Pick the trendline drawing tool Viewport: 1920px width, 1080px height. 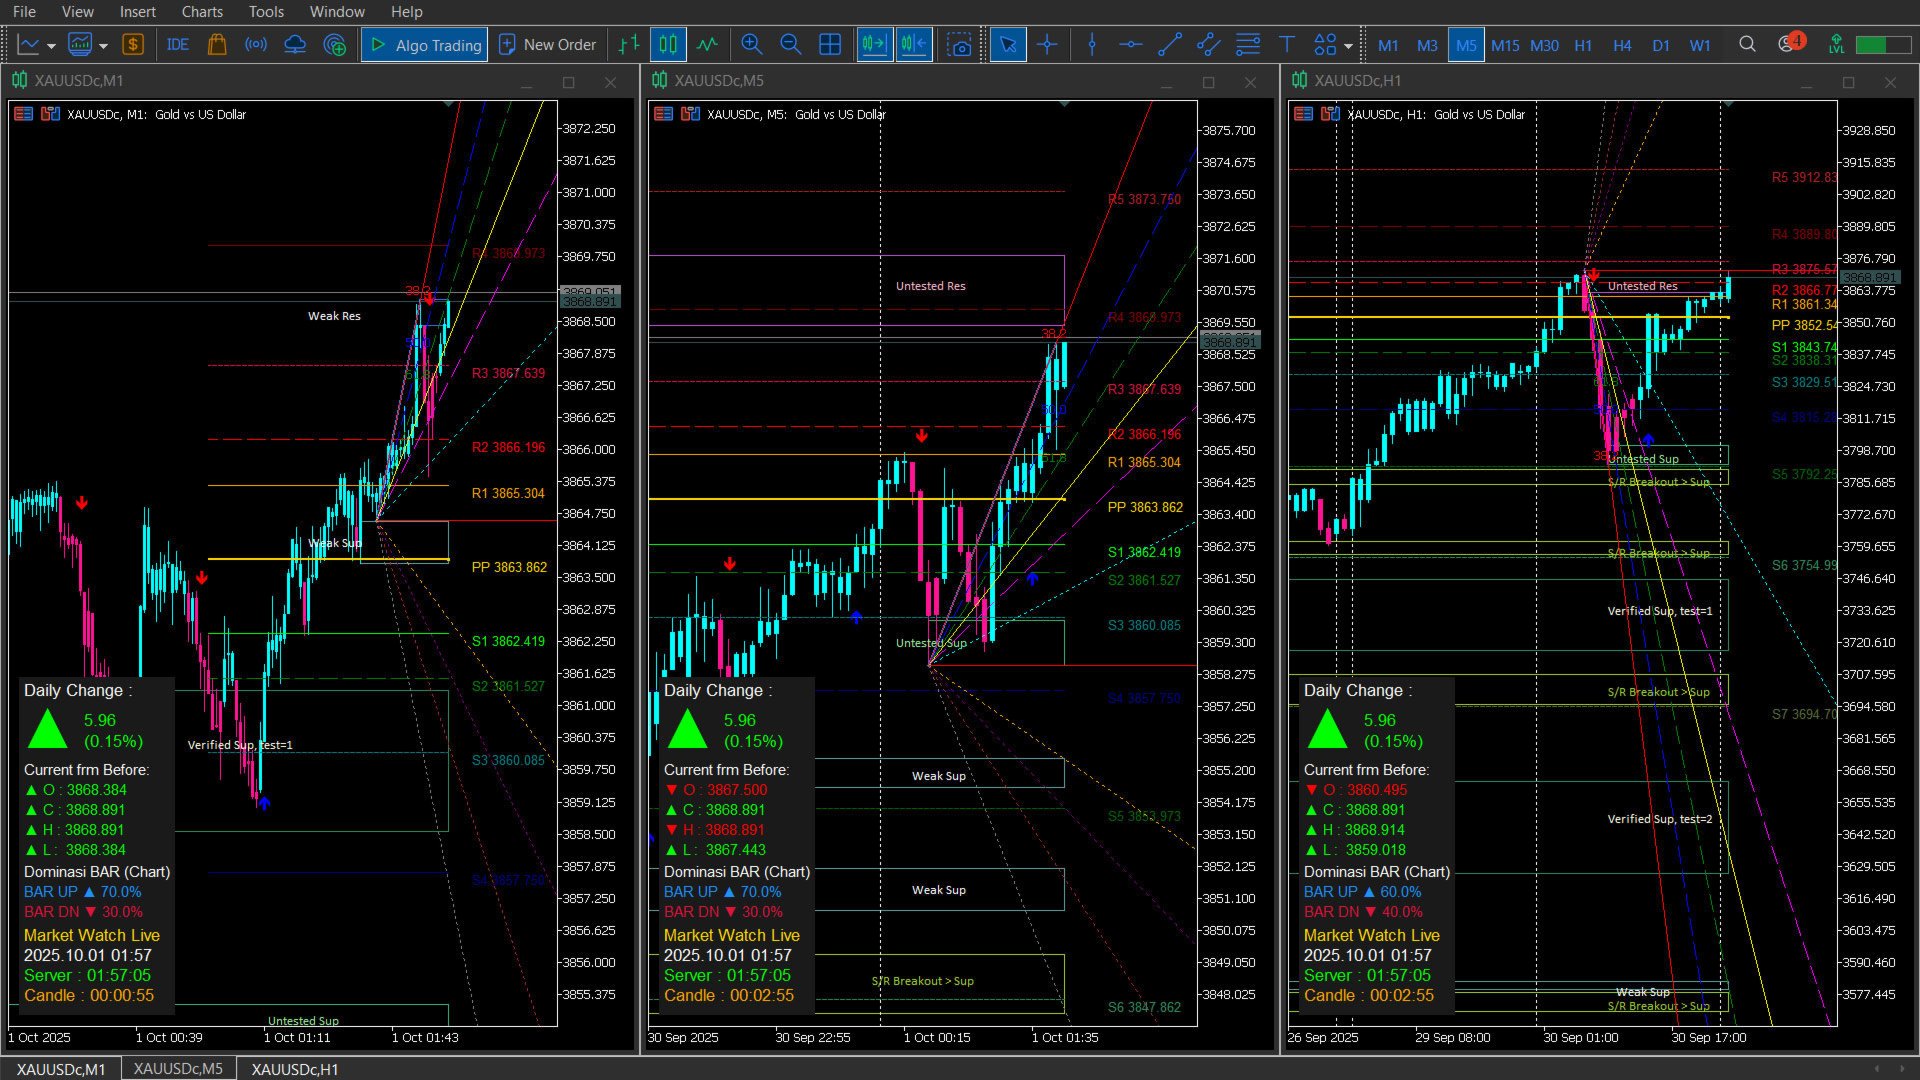(x=1169, y=45)
